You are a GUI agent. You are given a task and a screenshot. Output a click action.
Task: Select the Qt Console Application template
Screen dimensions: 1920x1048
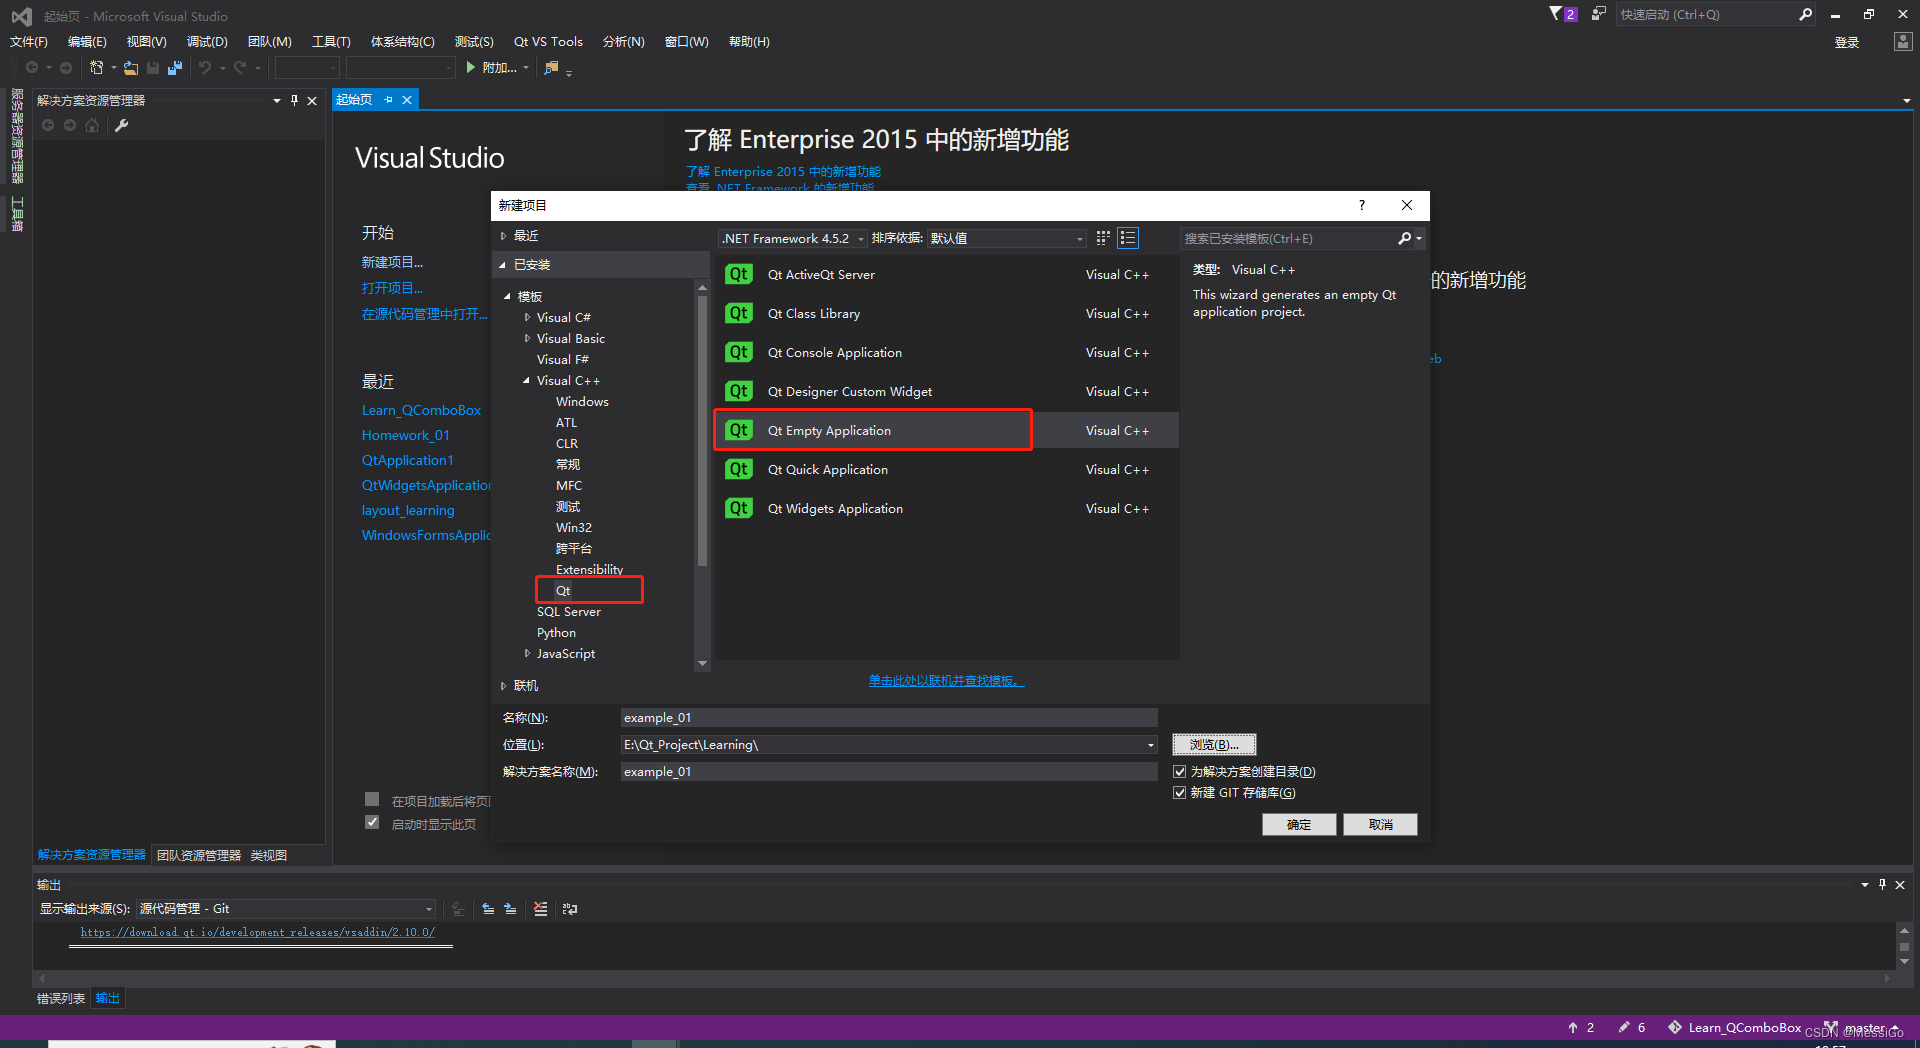946,353
